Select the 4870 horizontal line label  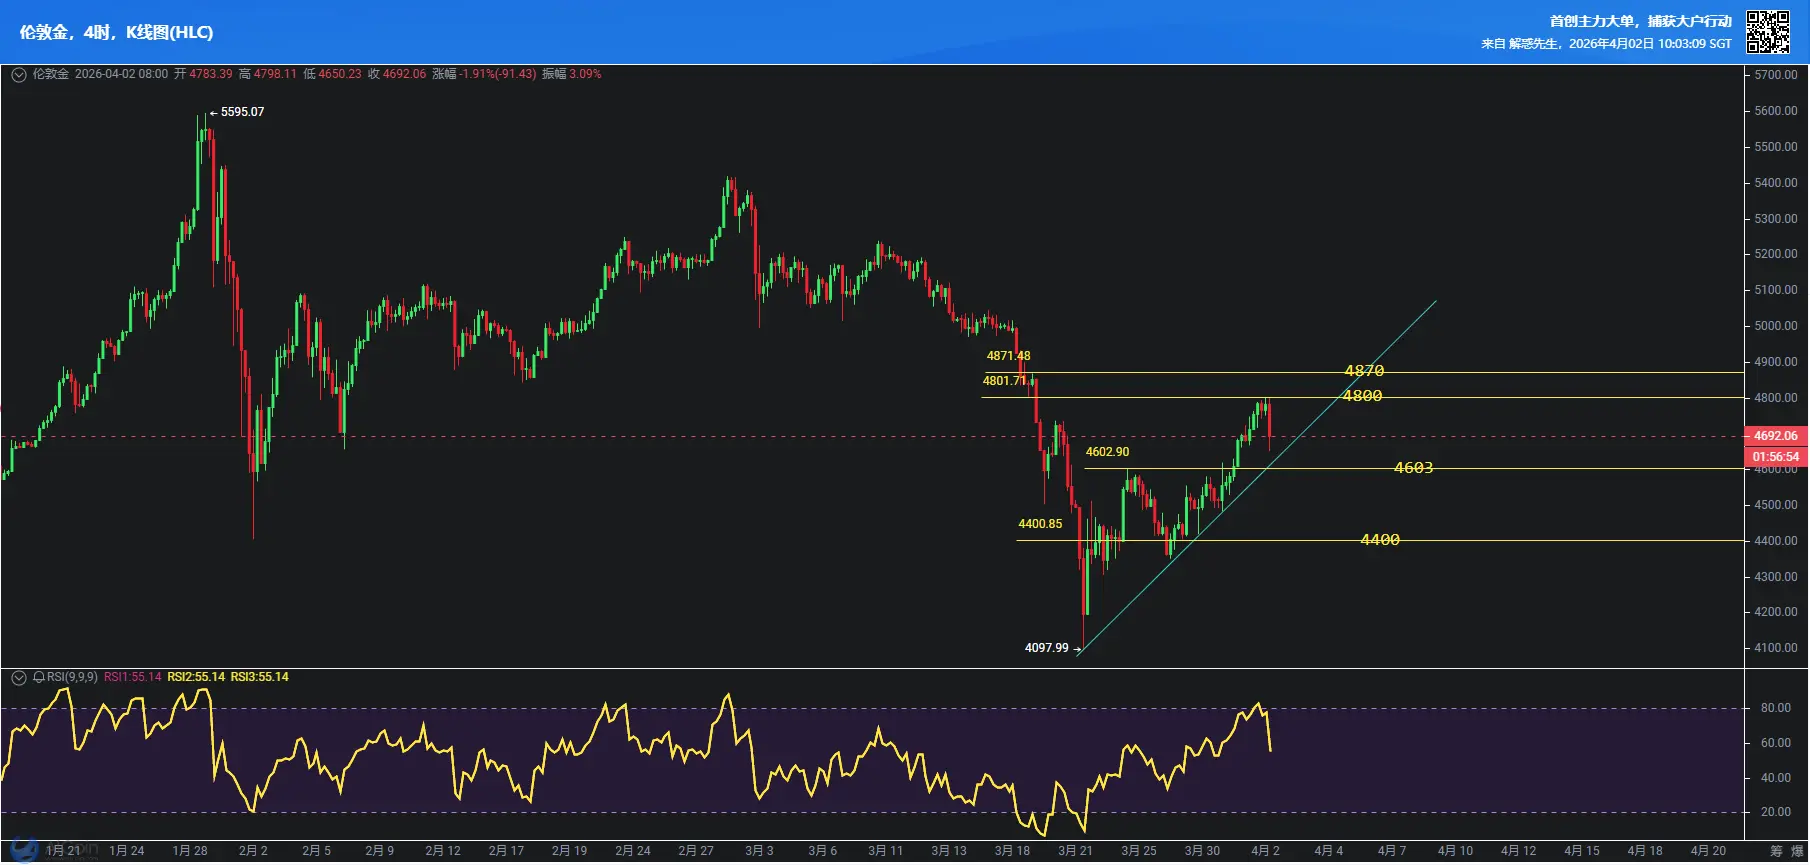[1365, 372]
